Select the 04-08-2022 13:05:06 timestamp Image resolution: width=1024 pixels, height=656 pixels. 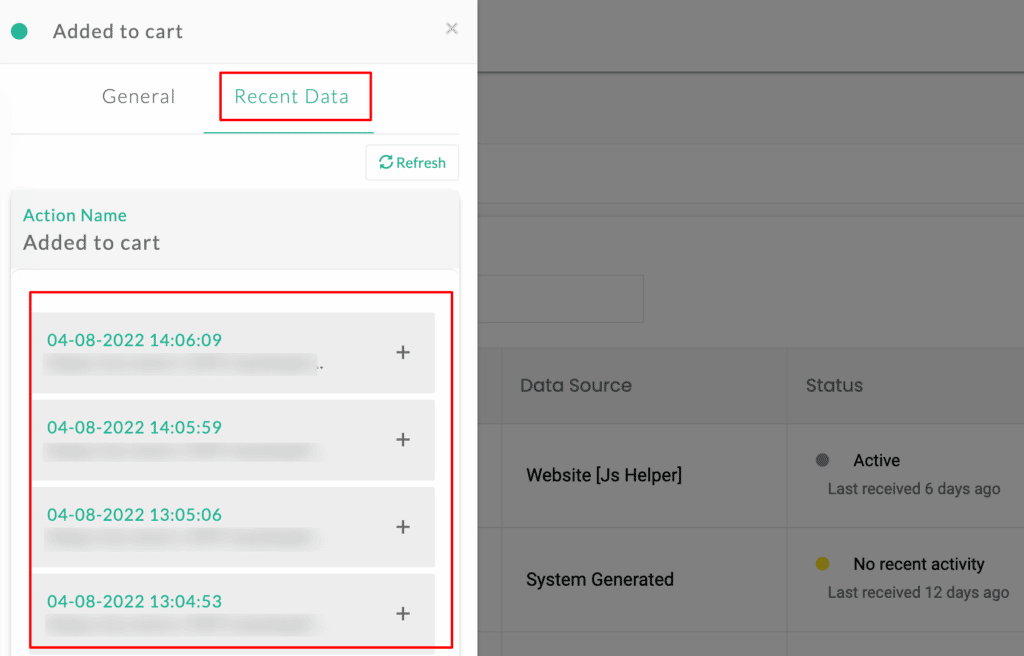(x=134, y=515)
